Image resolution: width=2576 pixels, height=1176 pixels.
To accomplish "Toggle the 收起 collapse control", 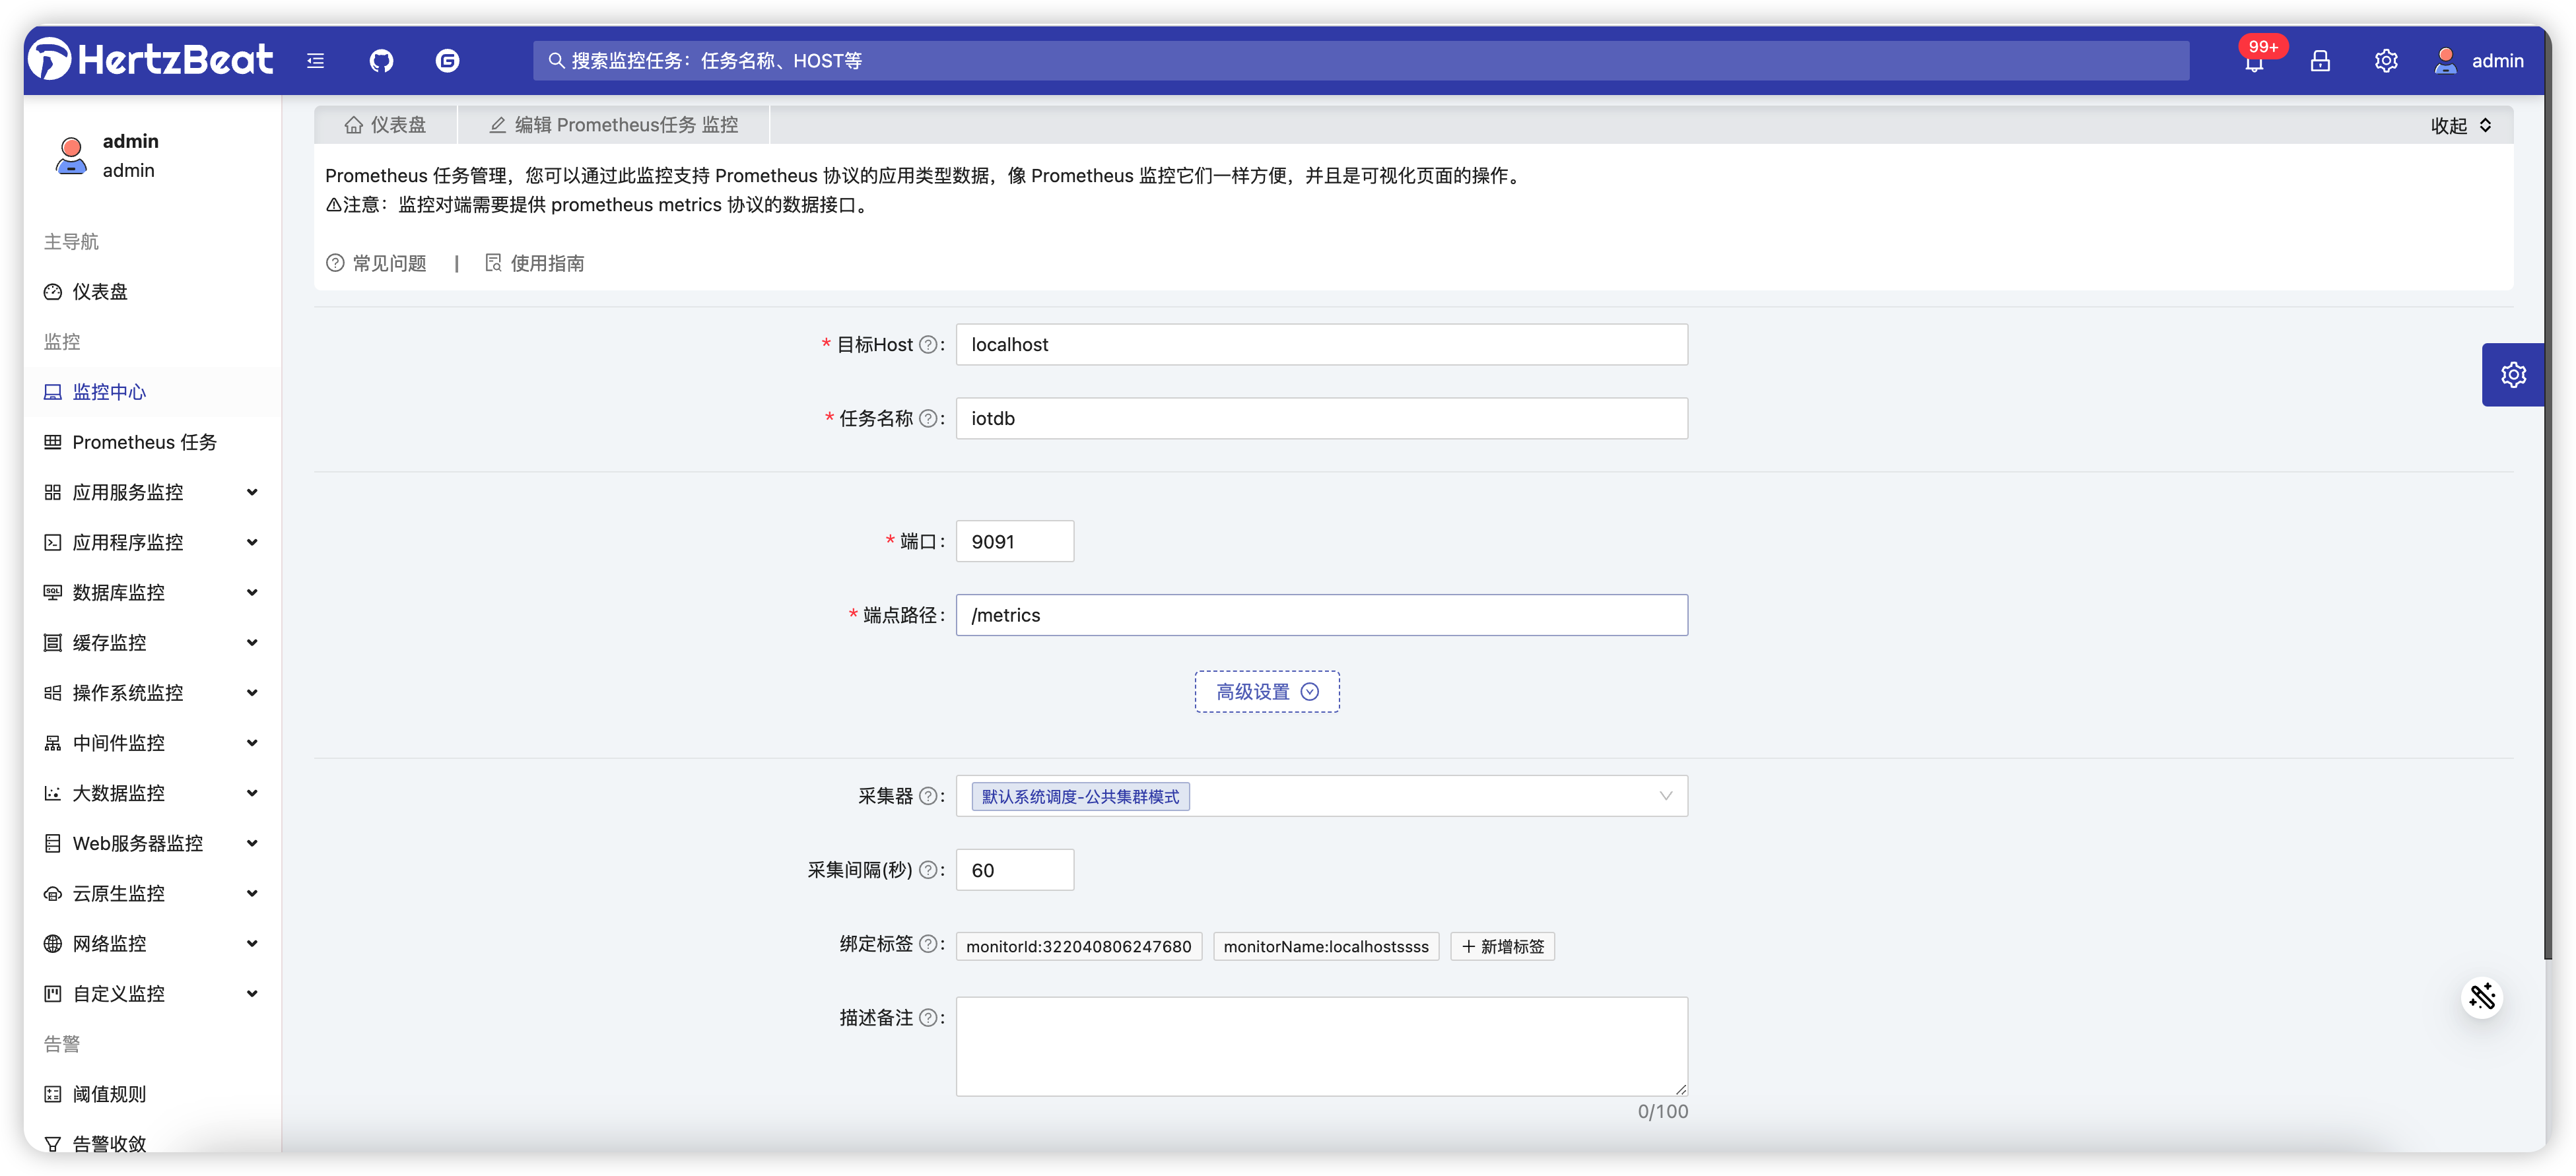I will point(2460,126).
